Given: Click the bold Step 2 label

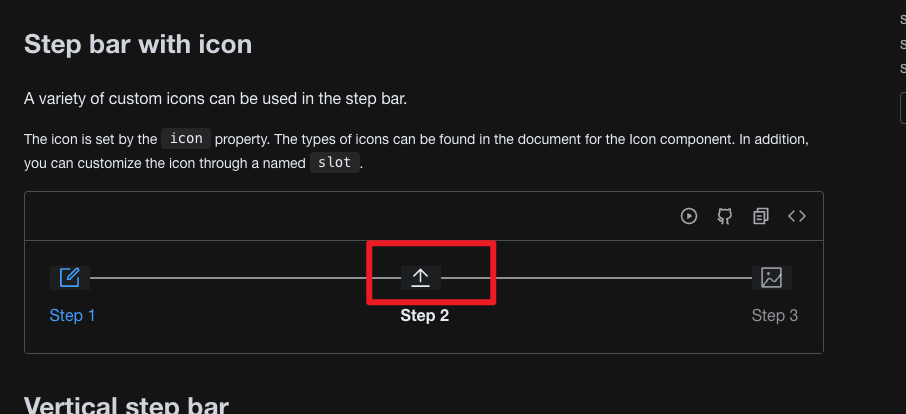Looking at the screenshot, I should (425, 316).
